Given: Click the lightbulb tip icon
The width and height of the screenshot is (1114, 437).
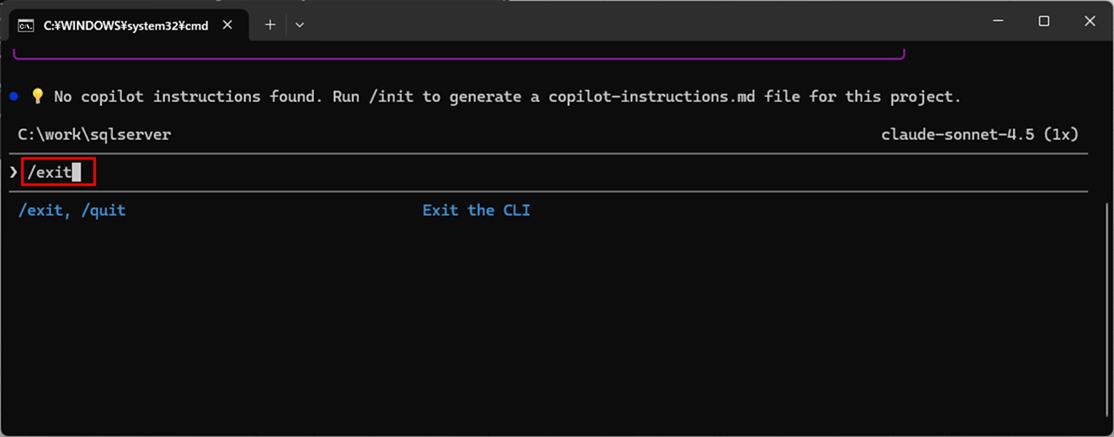Looking at the screenshot, I should pos(38,97).
